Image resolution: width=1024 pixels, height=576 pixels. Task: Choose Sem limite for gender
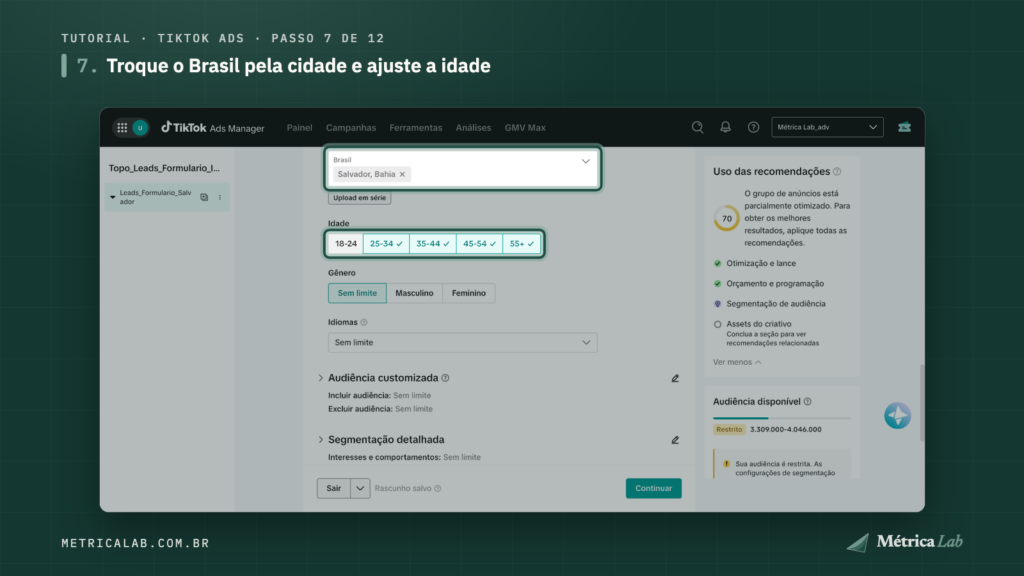pos(357,293)
